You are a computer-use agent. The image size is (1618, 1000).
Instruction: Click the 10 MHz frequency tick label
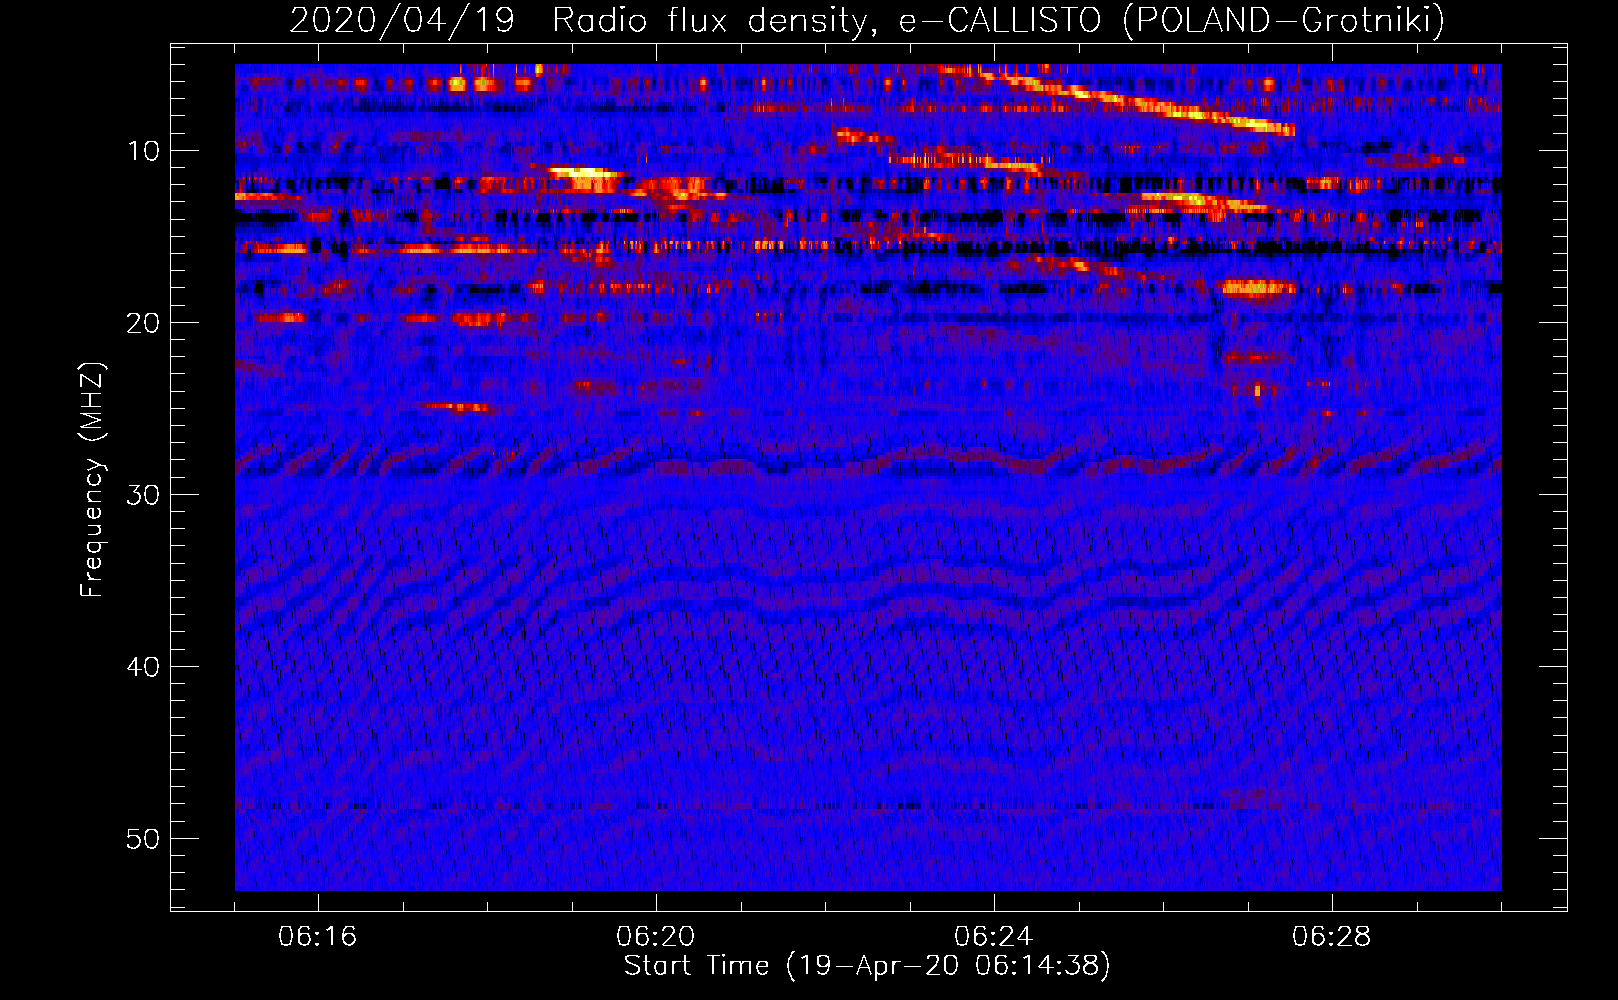(x=144, y=151)
